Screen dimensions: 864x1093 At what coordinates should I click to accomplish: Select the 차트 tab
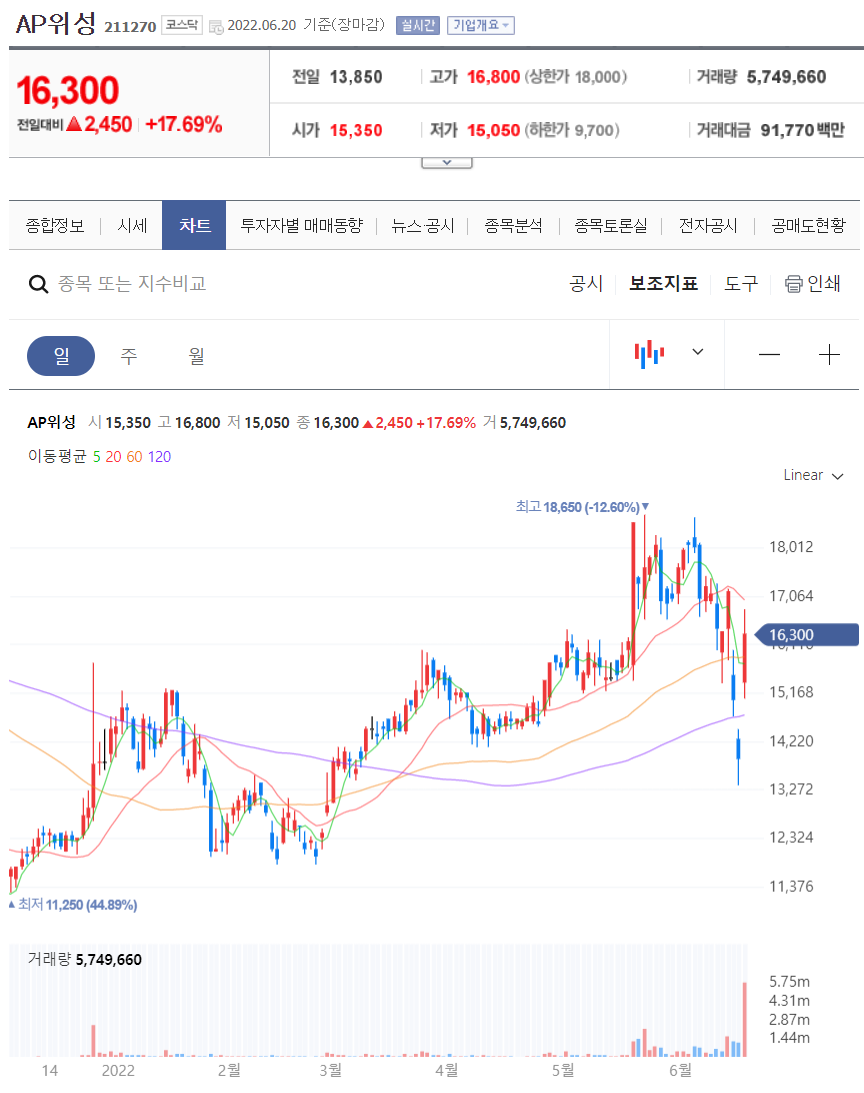[194, 225]
